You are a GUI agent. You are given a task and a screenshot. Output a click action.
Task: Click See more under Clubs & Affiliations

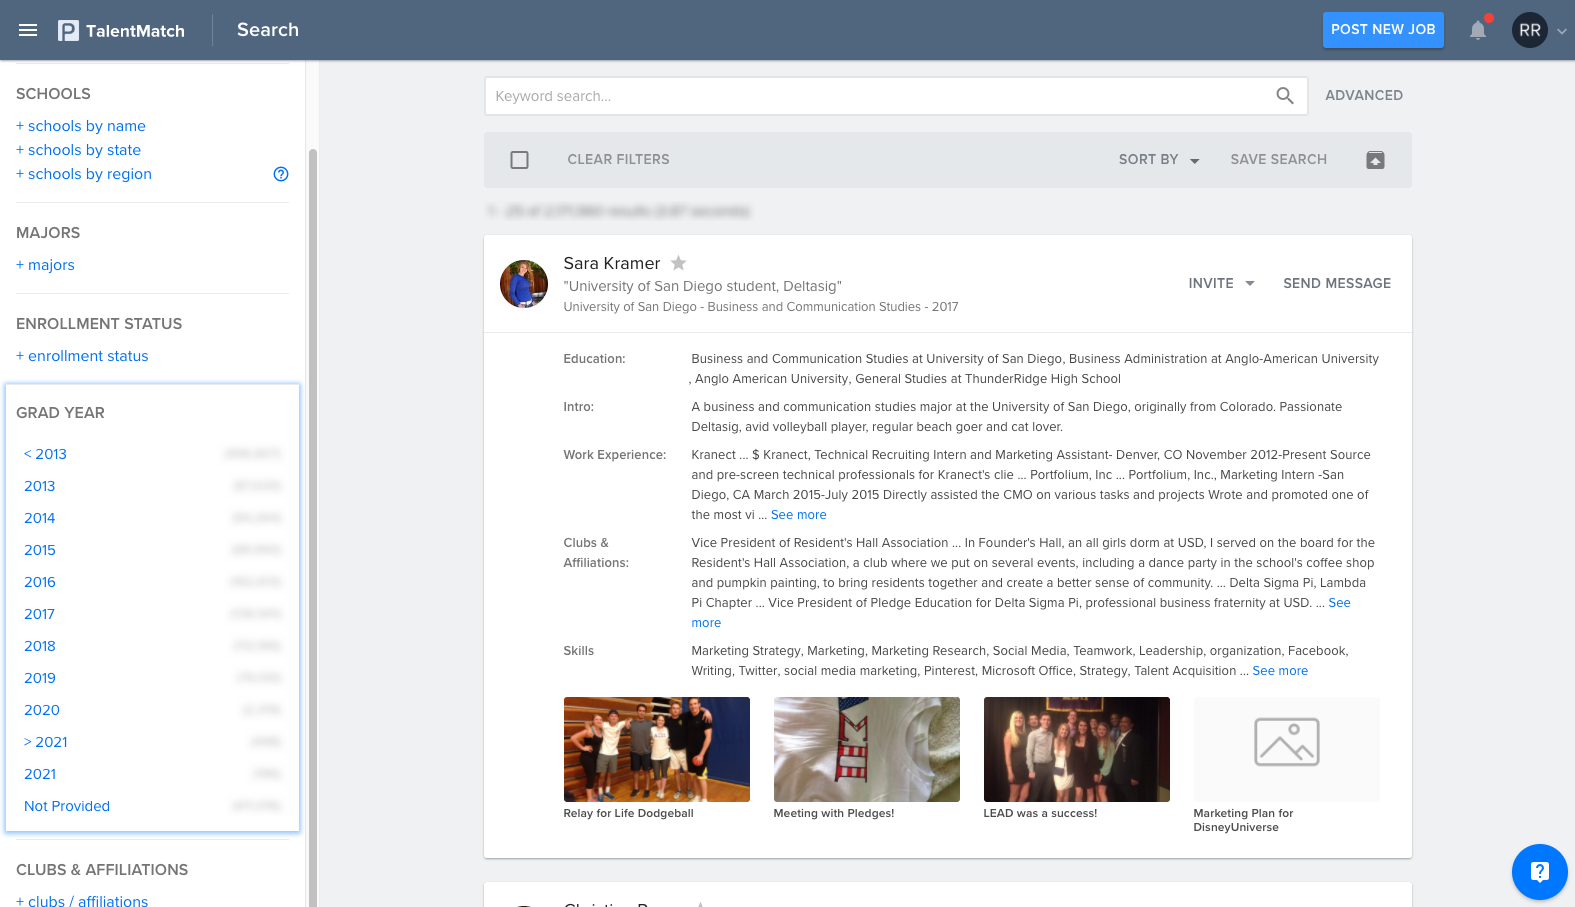pyautogui.click(x=1339, y=603)
